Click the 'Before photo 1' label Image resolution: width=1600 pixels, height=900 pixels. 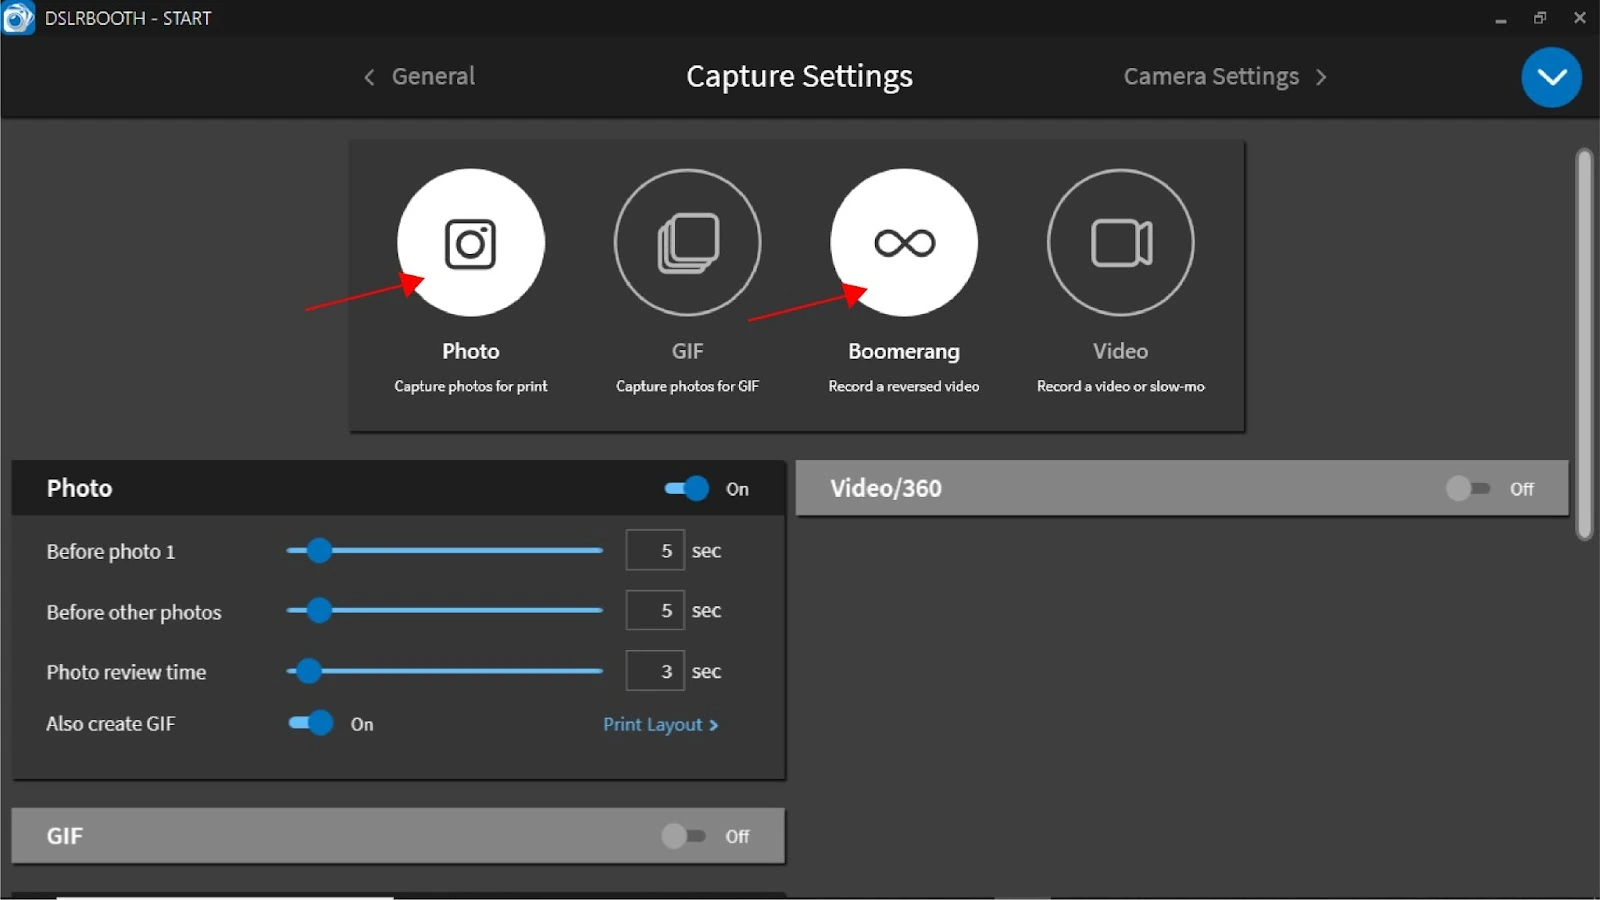point(111,551)
